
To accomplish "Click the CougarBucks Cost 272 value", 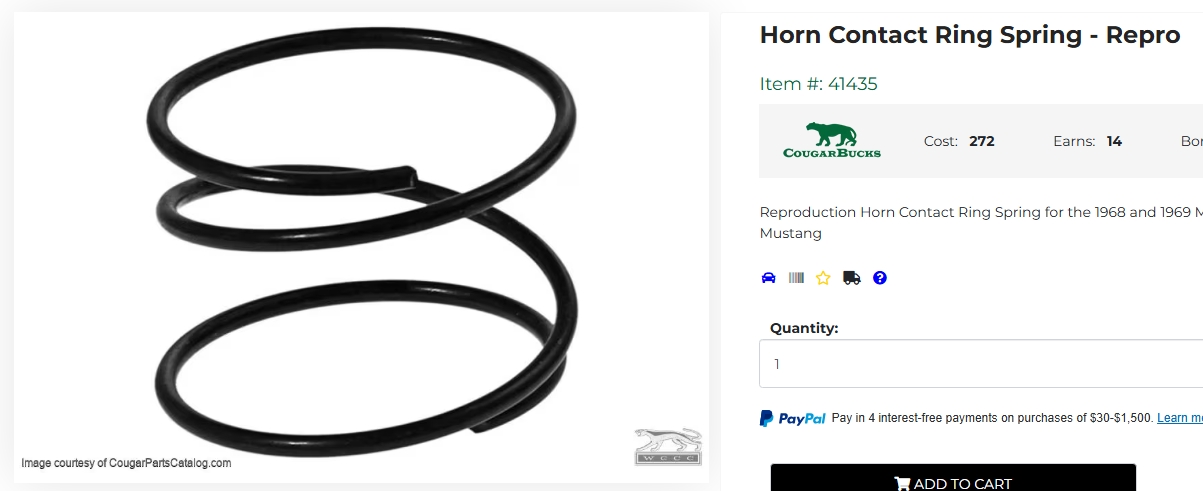I will pyautogui.click(x=982, y=141).
